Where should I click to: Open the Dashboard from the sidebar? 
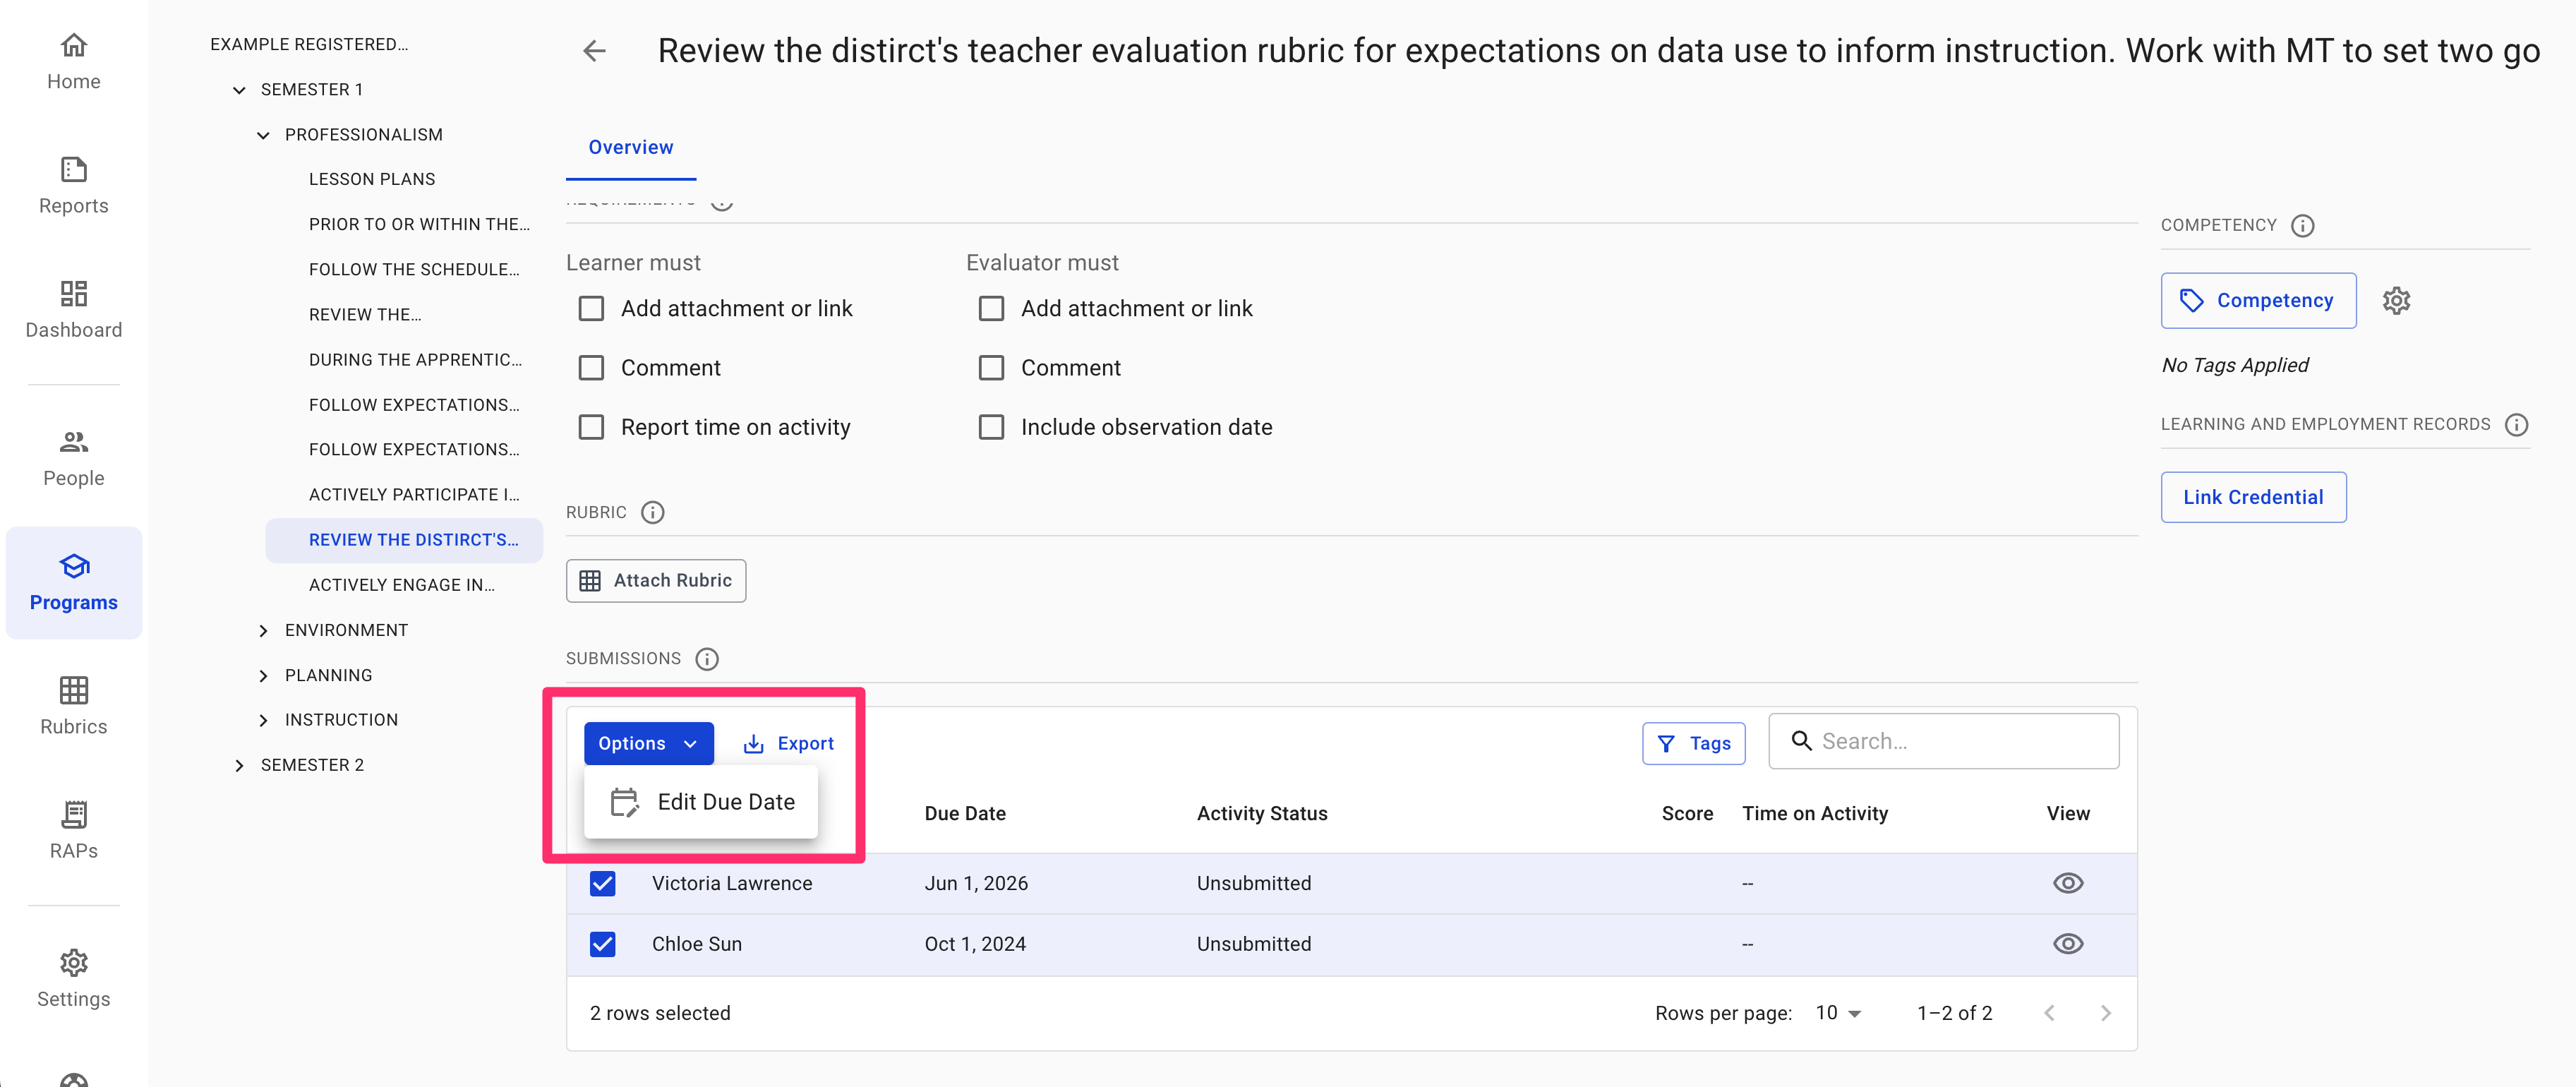click(73, 309)
